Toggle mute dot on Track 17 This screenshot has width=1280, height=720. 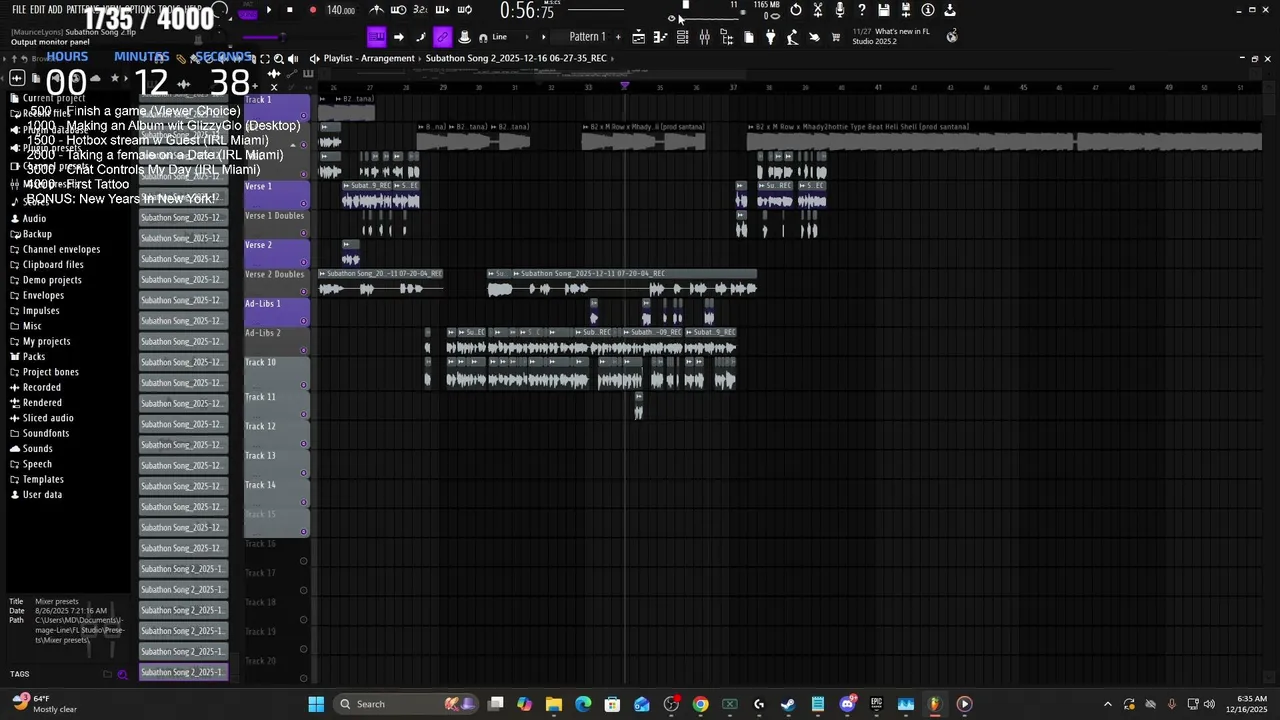[304, 590]
